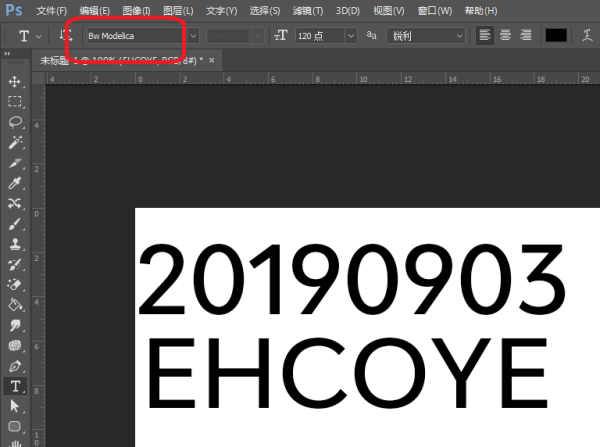
Task: Click the anti-aliasing aa icon
Action: (x=371, y=36)
